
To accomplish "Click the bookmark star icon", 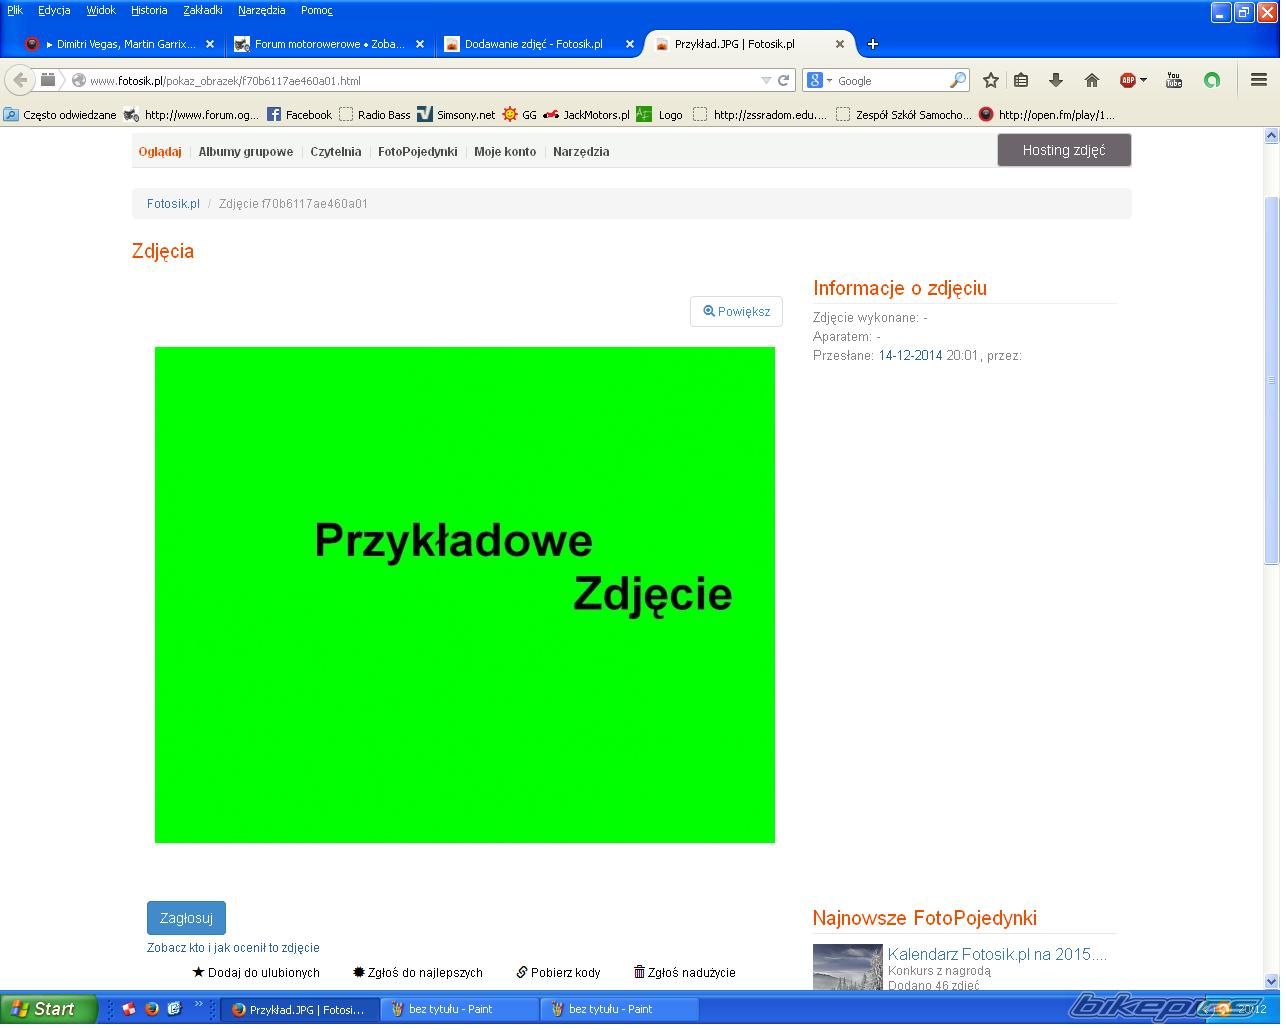I will pos(990,80).
